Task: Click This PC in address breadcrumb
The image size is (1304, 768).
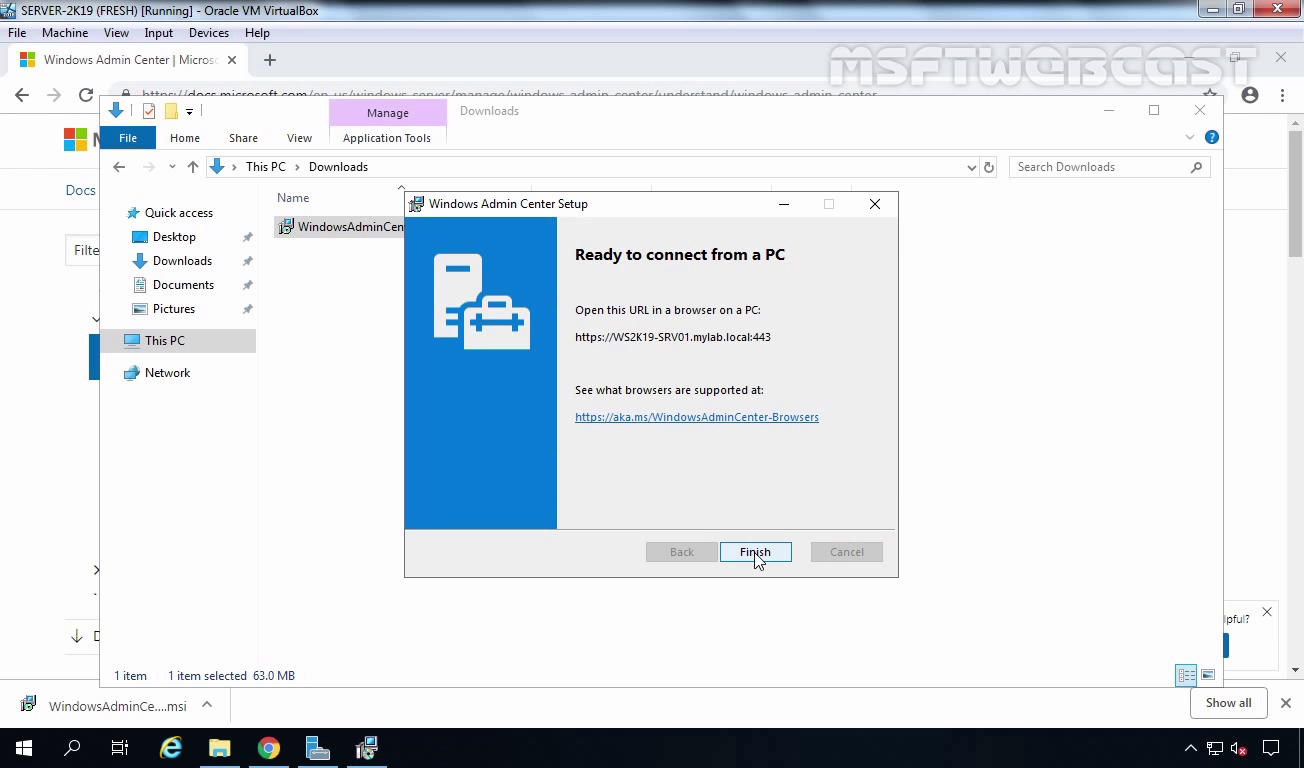Action: (x=265, y=167)
